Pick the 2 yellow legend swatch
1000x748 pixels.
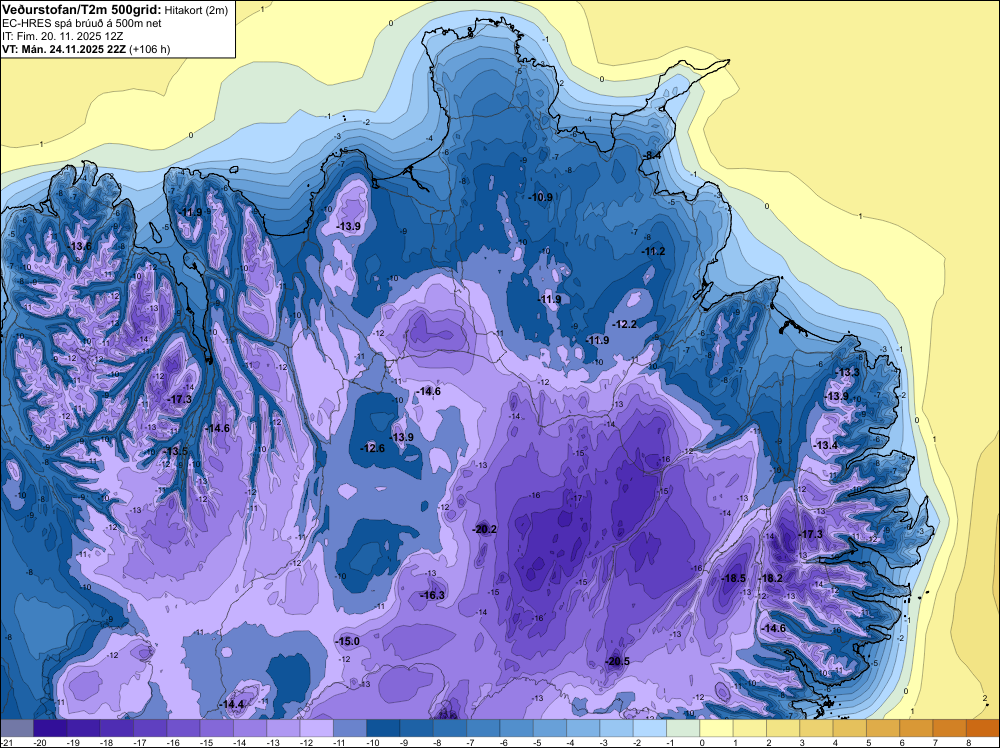click(783, 728)
